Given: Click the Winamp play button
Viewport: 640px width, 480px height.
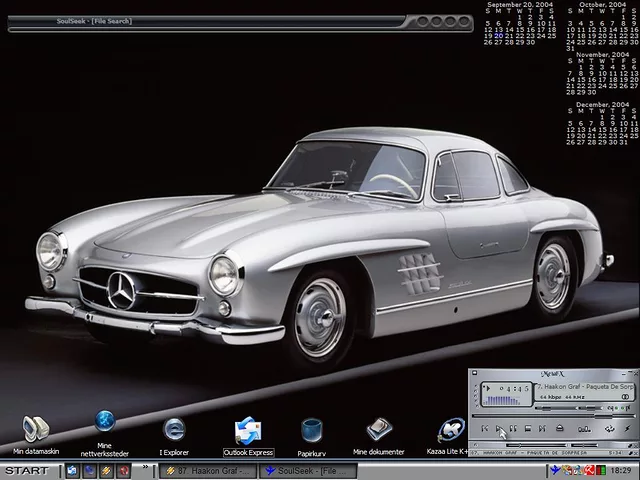Looking at the screenshot, I should 498,429.
